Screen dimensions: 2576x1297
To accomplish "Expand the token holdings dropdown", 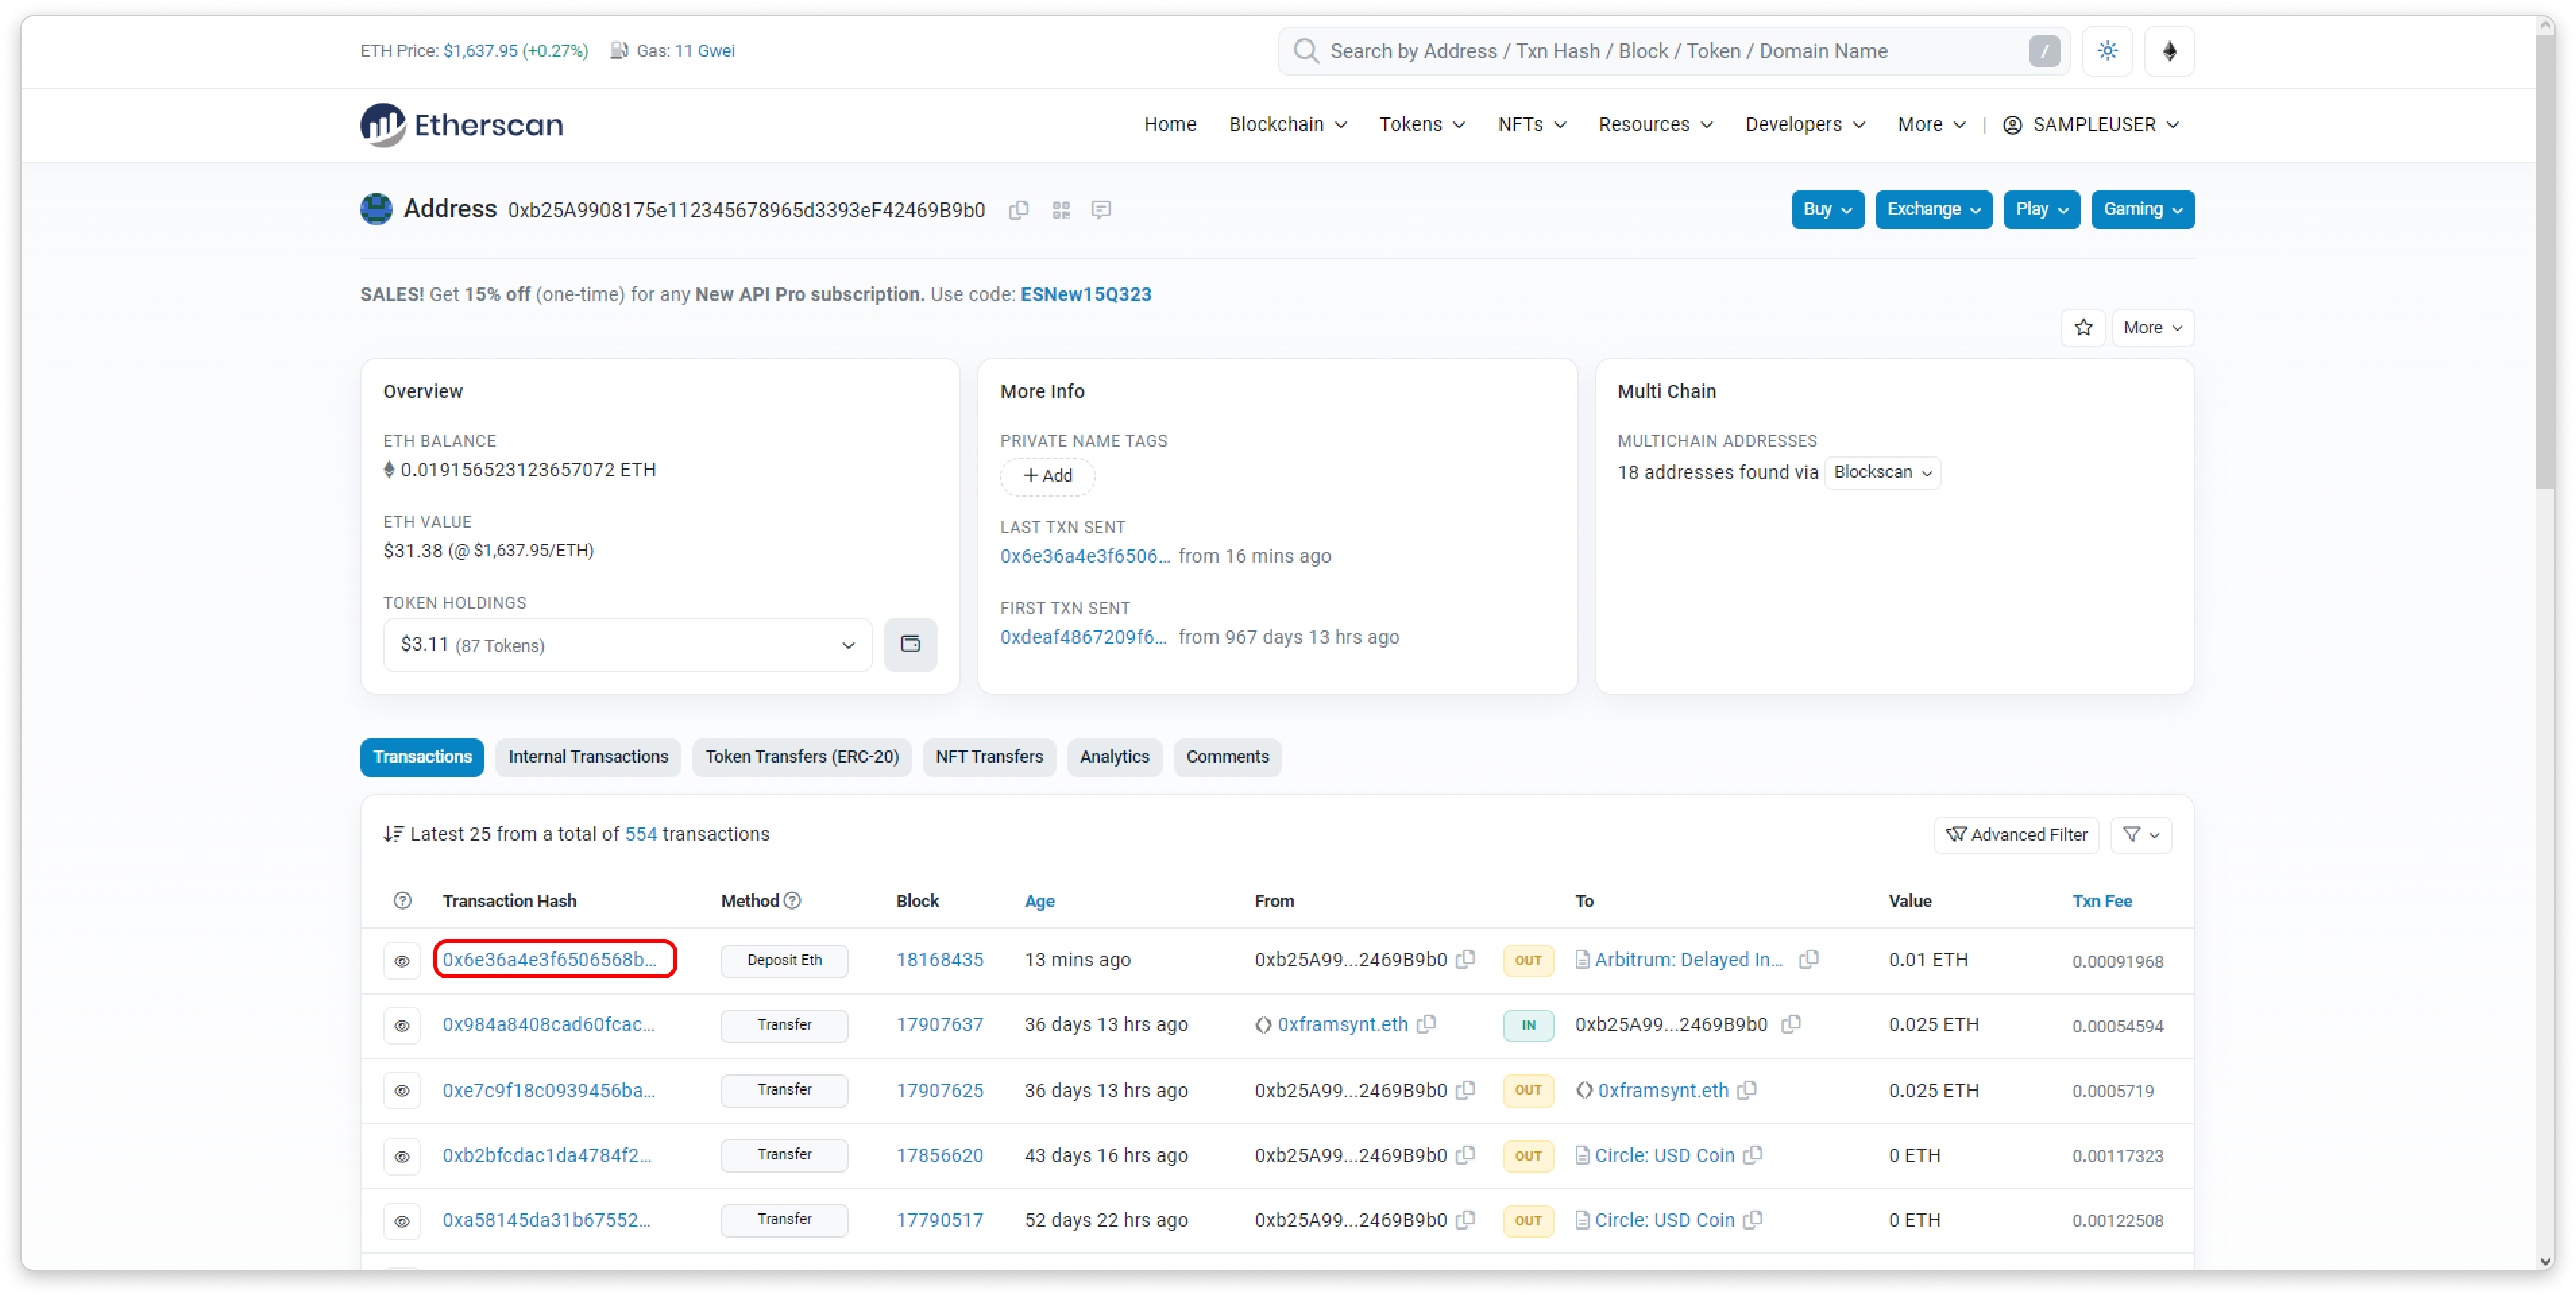I will (627, 645).
